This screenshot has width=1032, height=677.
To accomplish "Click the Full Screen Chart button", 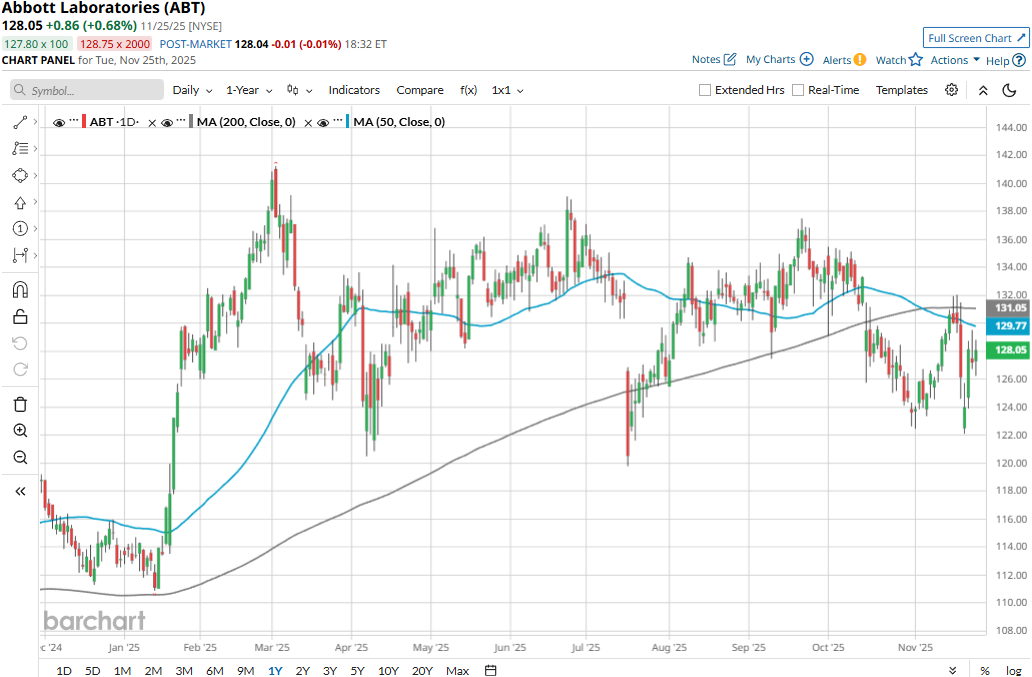I will pyautogui.click(x=976, y=38).
